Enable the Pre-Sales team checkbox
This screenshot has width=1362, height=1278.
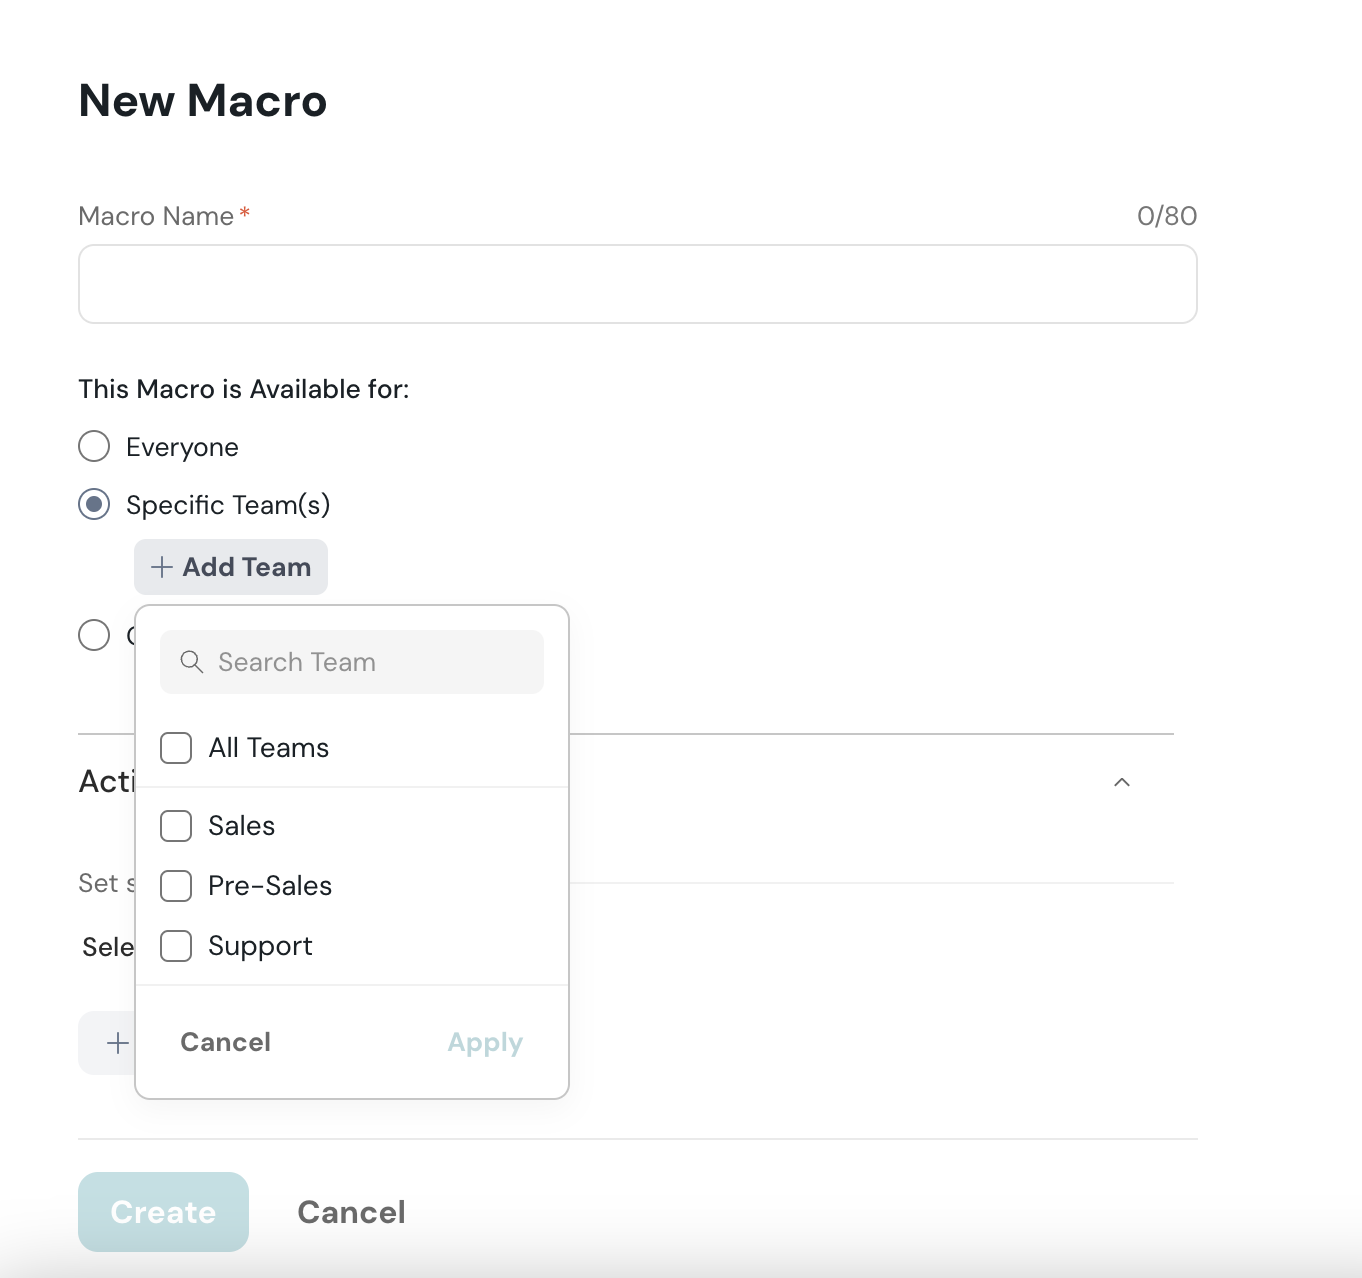click(176, 886)
